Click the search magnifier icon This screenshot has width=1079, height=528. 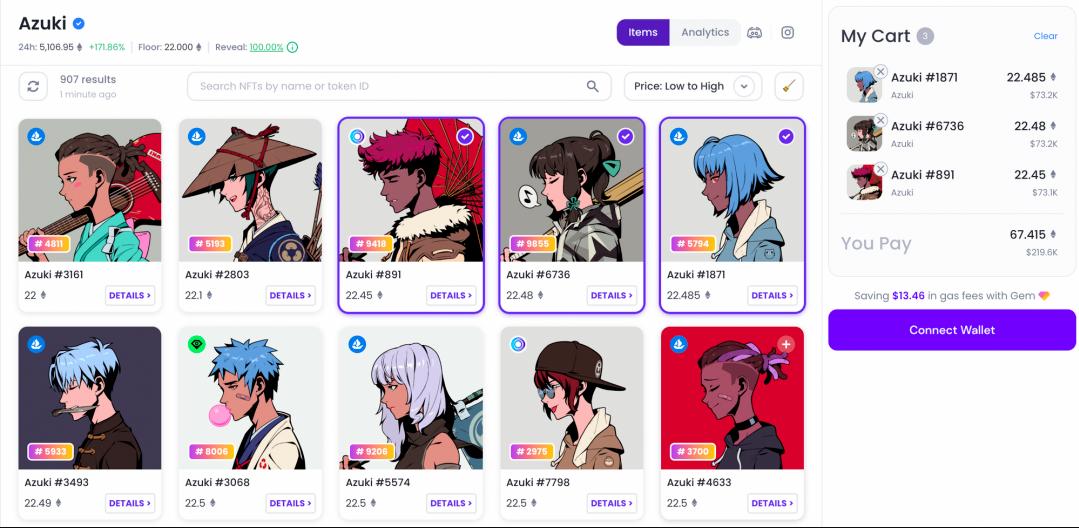[x=592, y=86]
